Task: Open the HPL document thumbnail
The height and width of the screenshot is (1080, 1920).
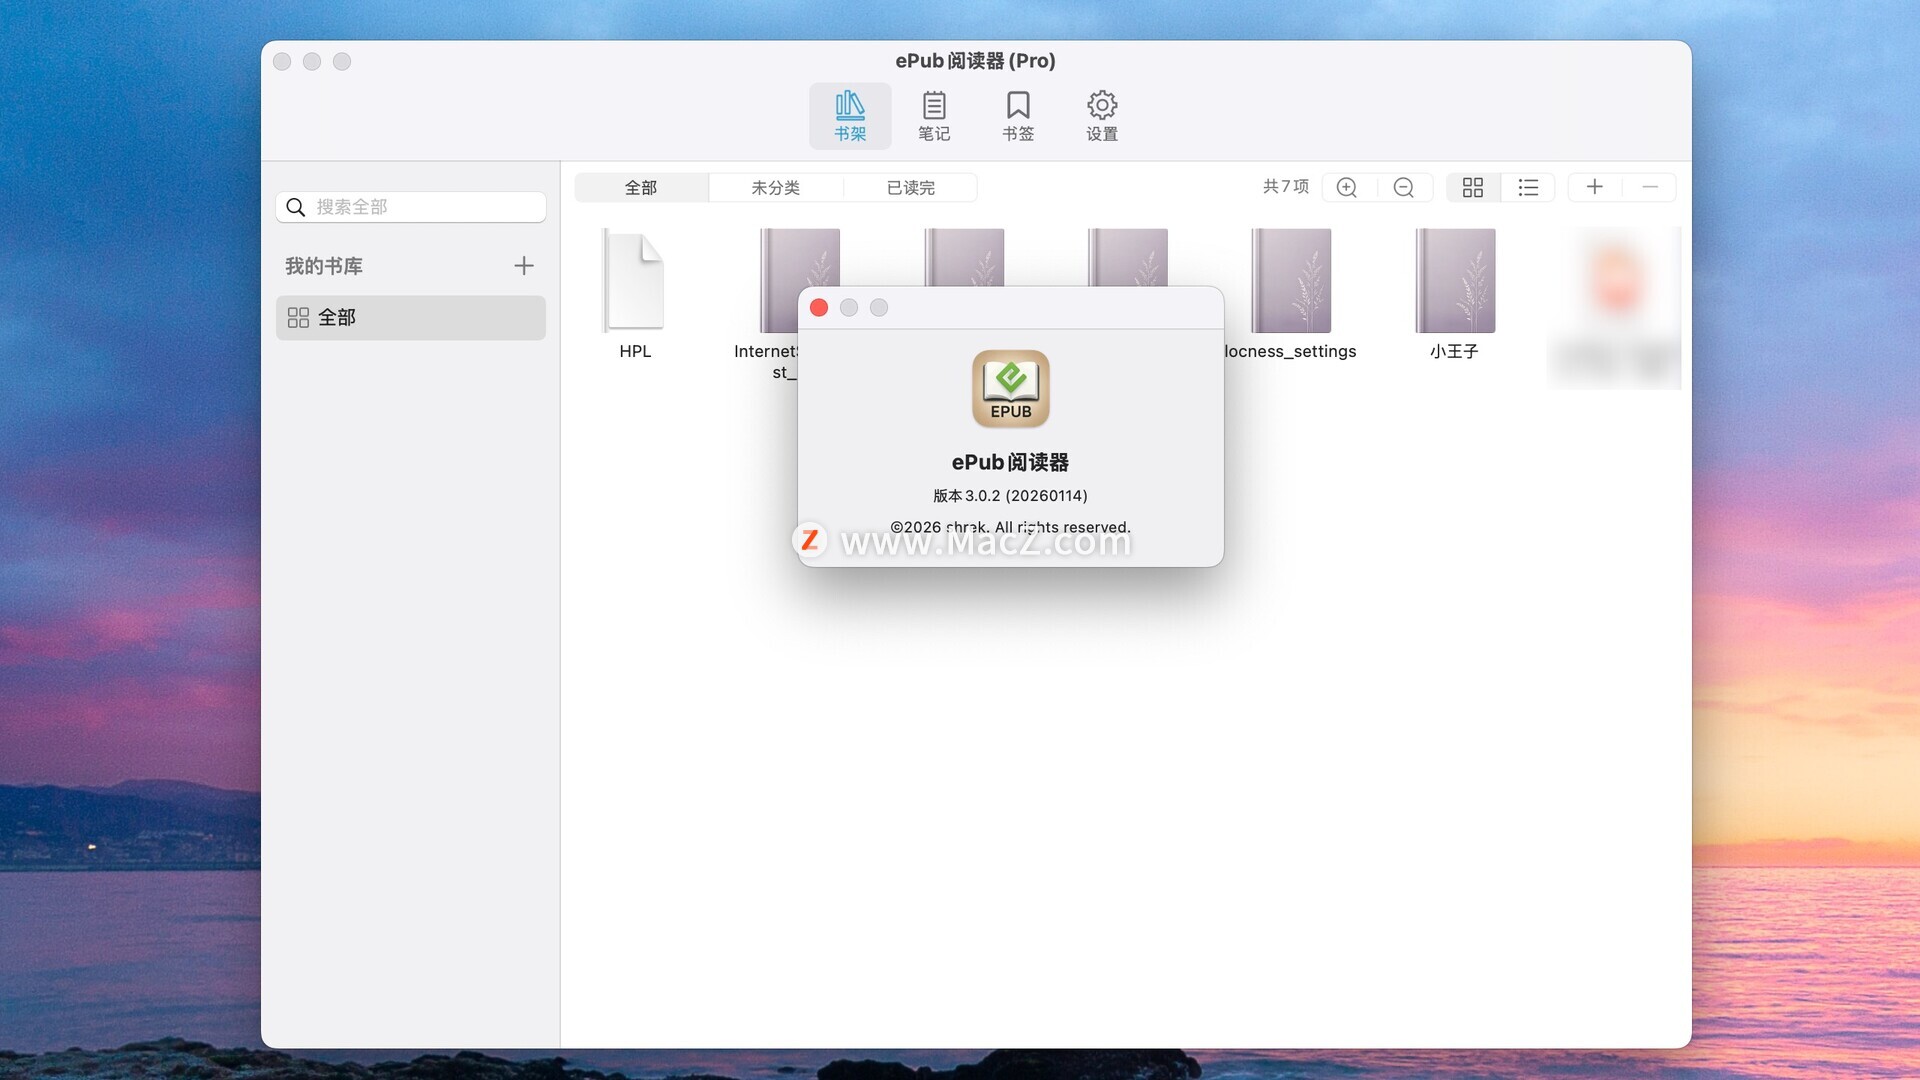Action: point(634,281)
